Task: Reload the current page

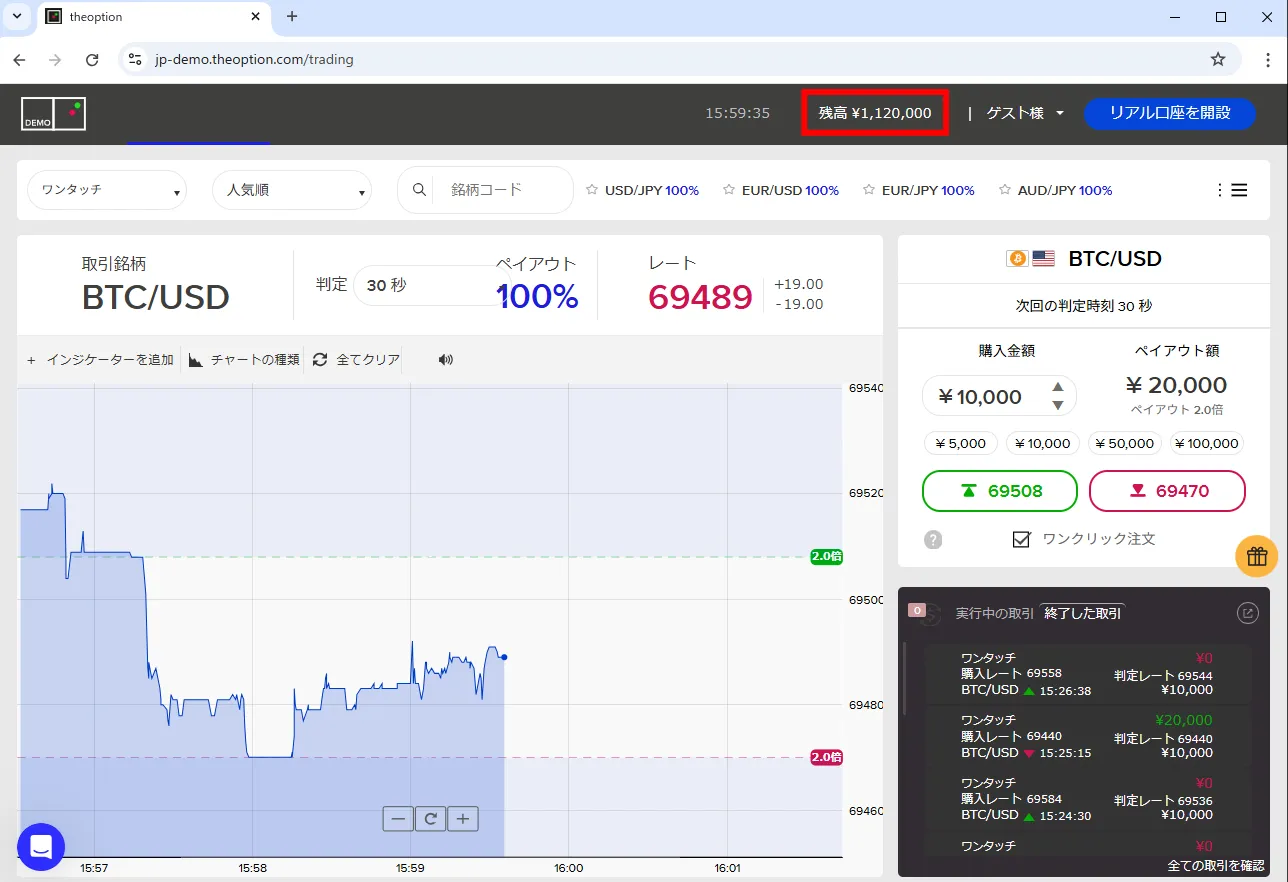Action: pos(92,60)
